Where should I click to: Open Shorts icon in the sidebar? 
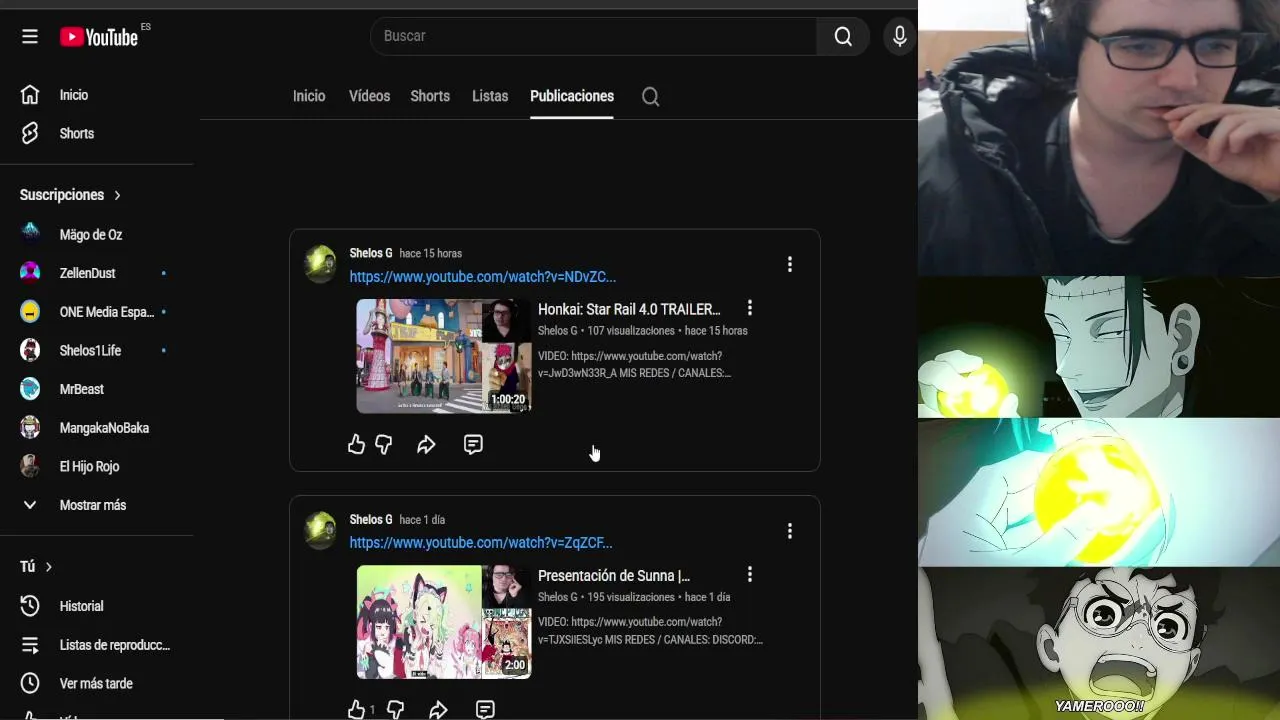click(30, 133)
